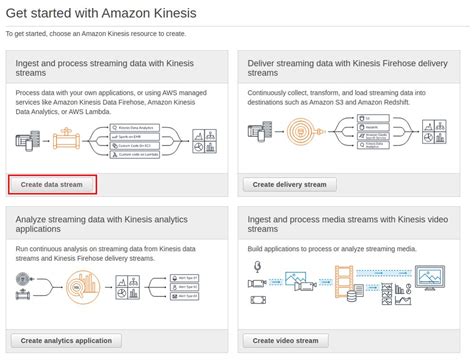Select the Kinesis Data Analytics box in diagram
This screenshot has width=474, height=361.
click(135, 128)
